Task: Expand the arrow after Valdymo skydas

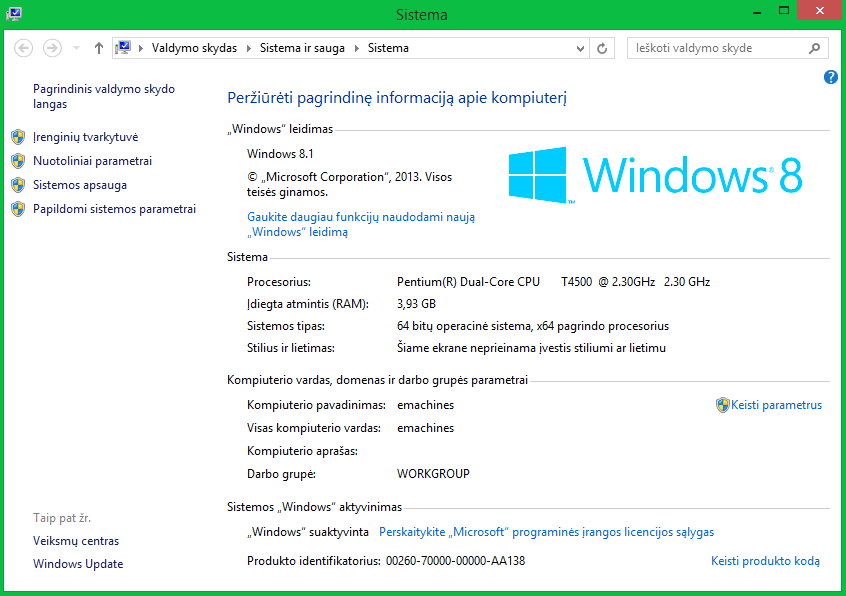Action: pyautogui.click(x=249, y=48)
